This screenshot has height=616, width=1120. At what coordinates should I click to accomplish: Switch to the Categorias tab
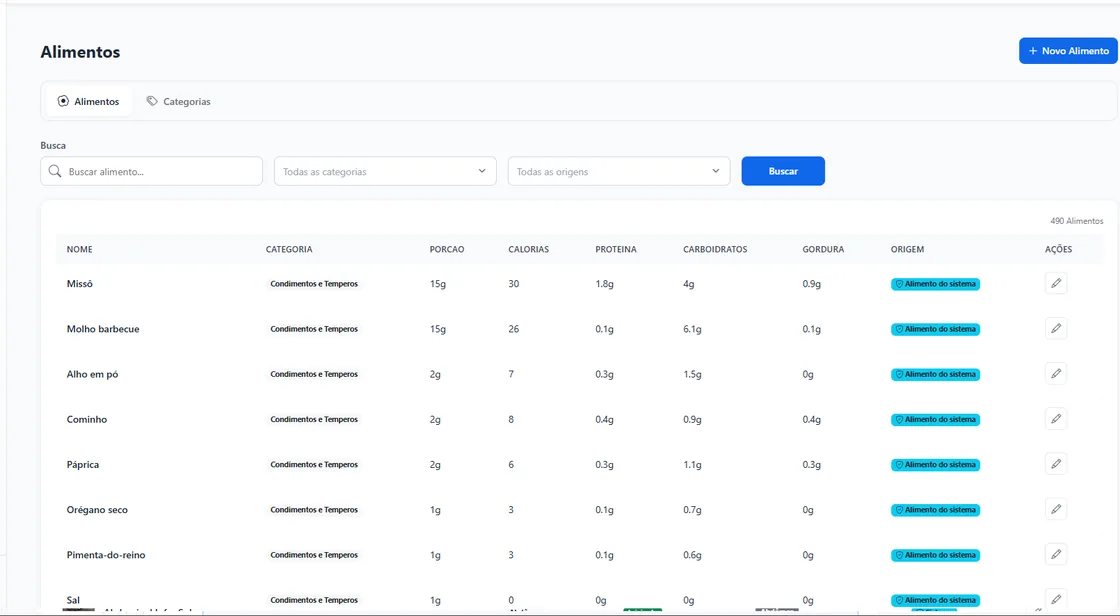pyautogui.click(x=179, y=101)
